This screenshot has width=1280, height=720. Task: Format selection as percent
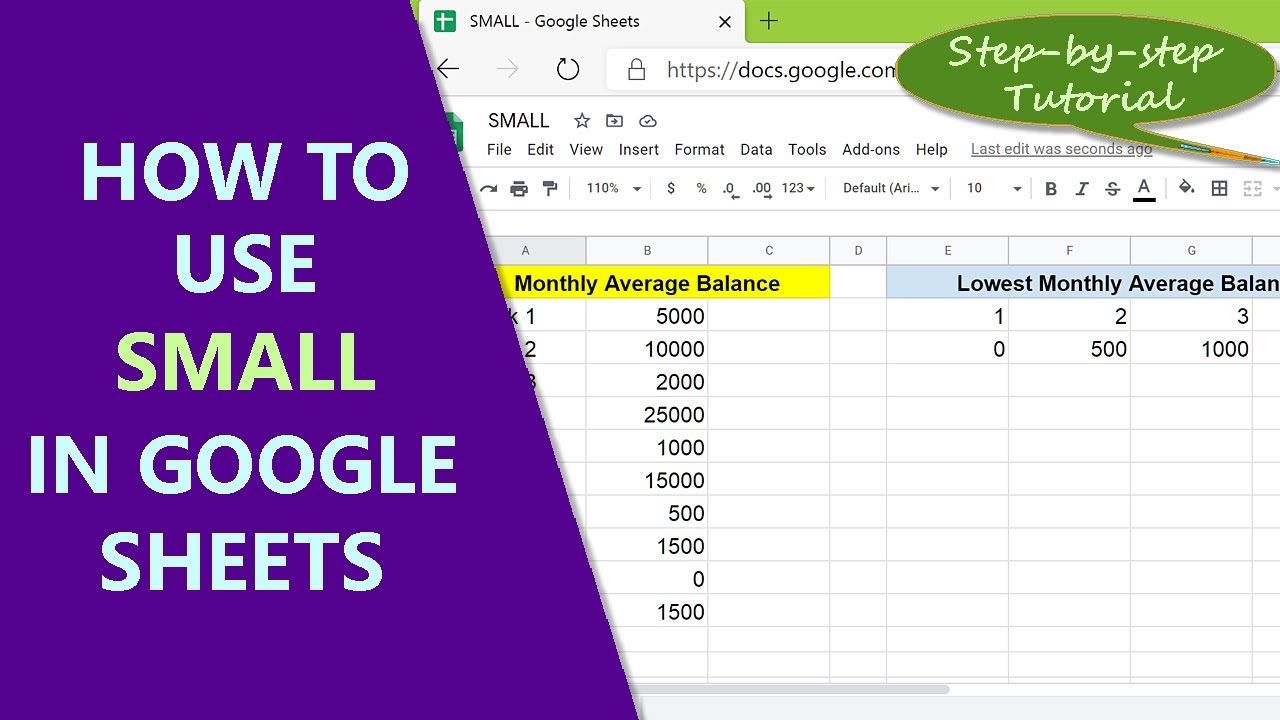click(x=700, y=188)
